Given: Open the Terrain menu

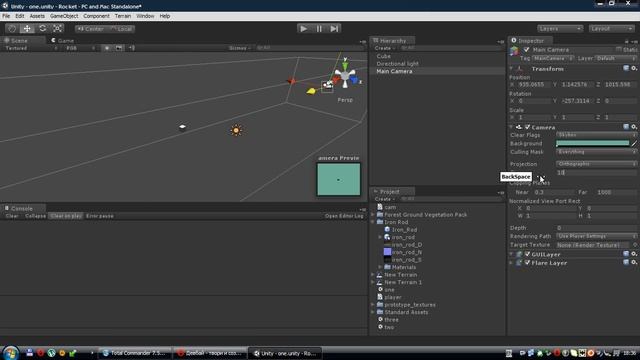Looking at the screenshot, I should pos(122,16).
